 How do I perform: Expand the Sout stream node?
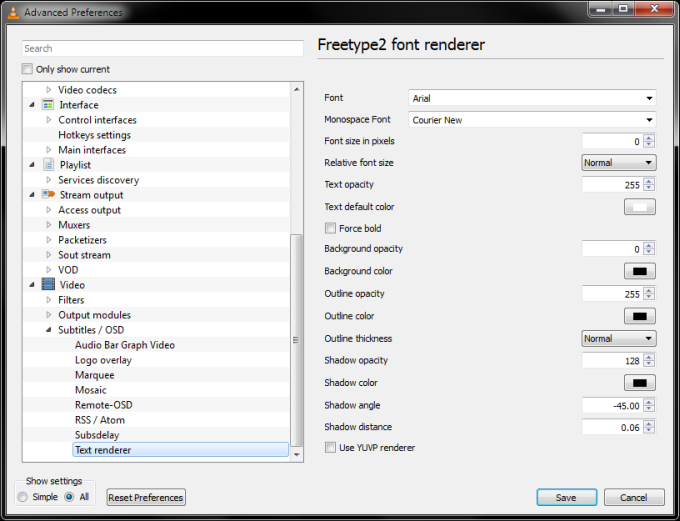tap(49, 255)
